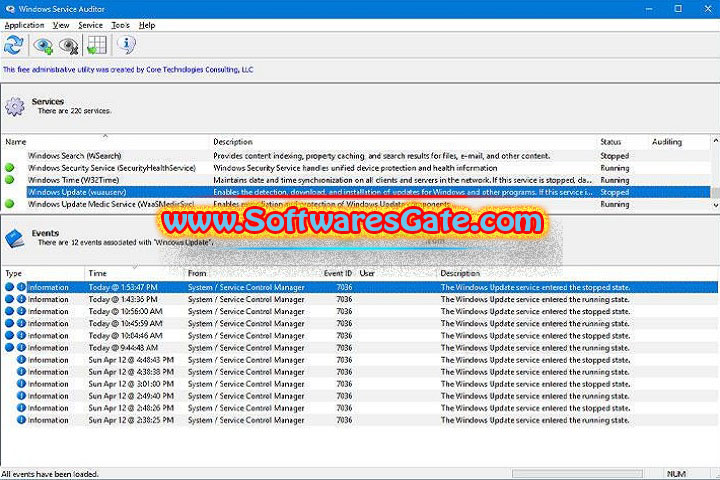This screenshot has width=720, height=480.
Task: Click the Stopped status of Windows Search
Action: point(614,156)
